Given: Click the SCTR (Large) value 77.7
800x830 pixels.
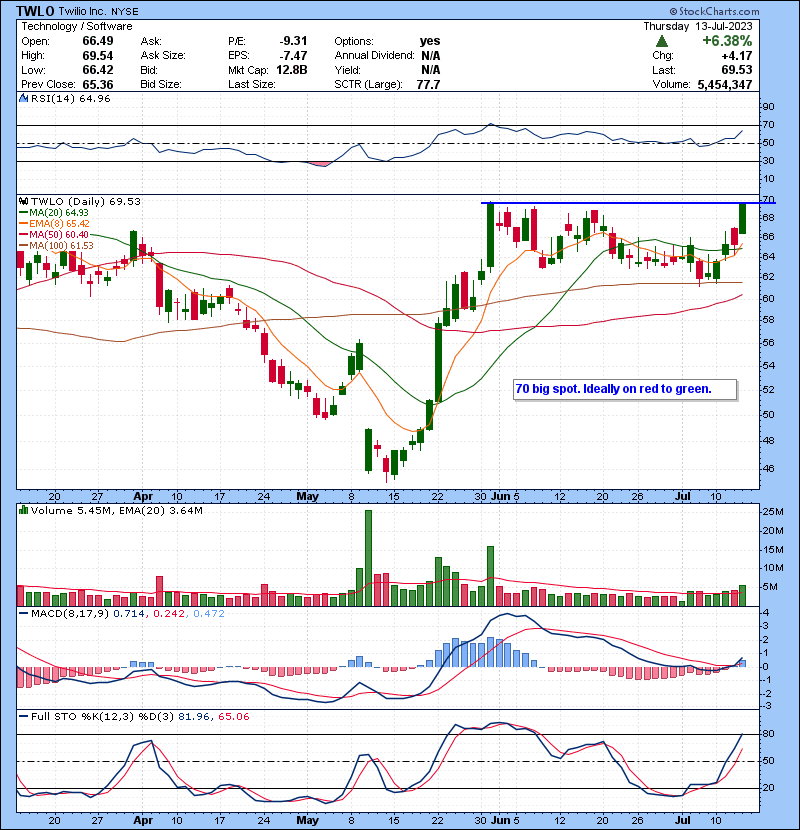Looking at the screenshot, I should [428, 84].
